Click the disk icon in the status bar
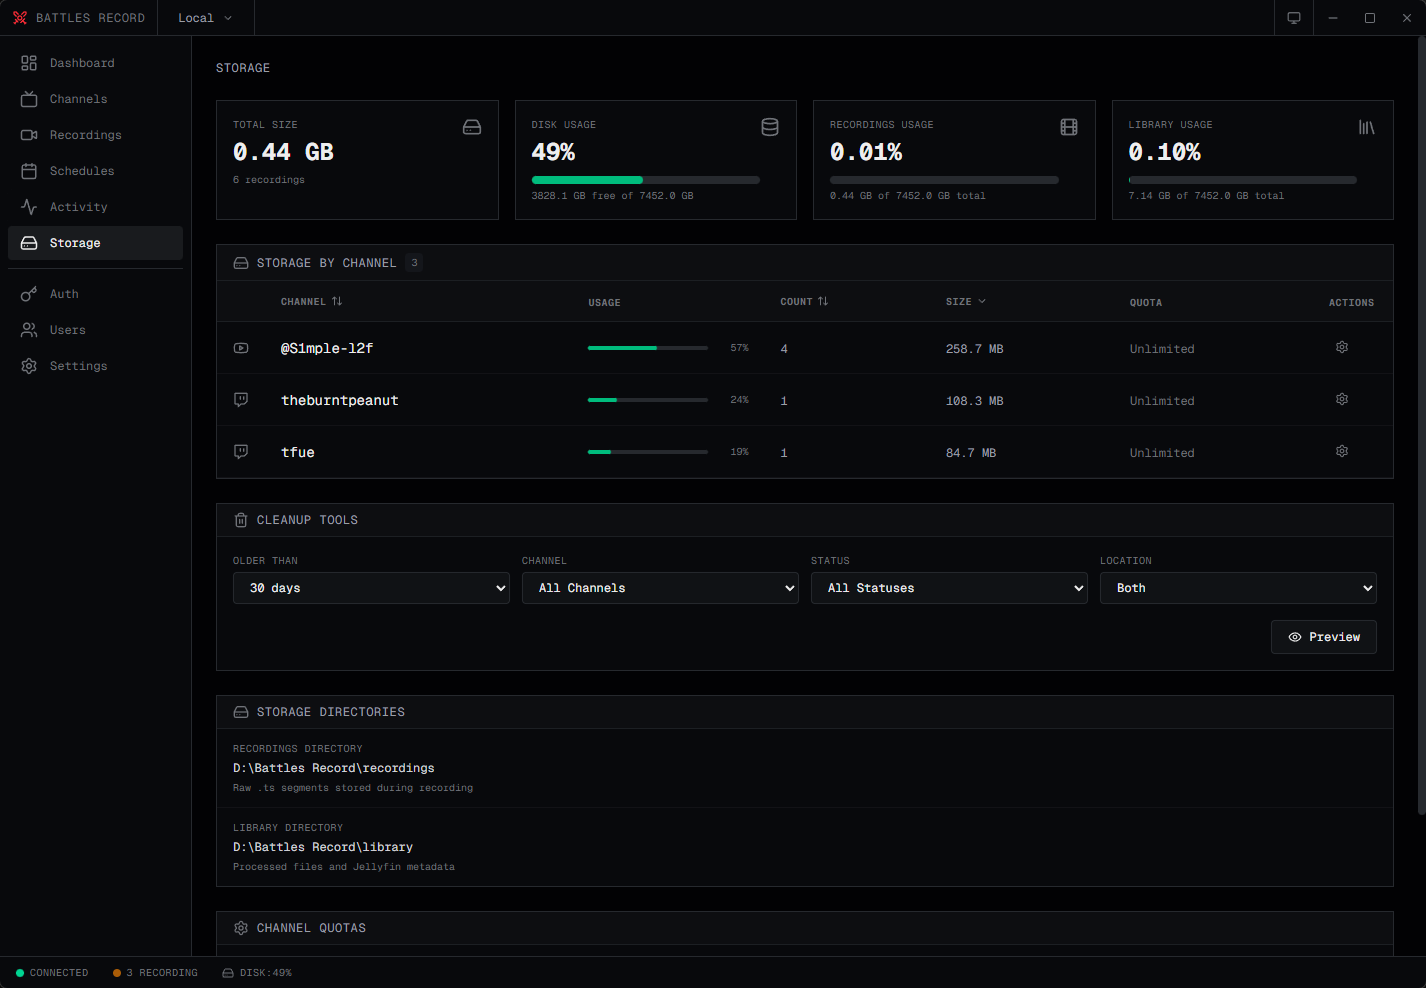The width and height of the screenshot is (1426, 988). pyautogui.click(x=229, y=972)
